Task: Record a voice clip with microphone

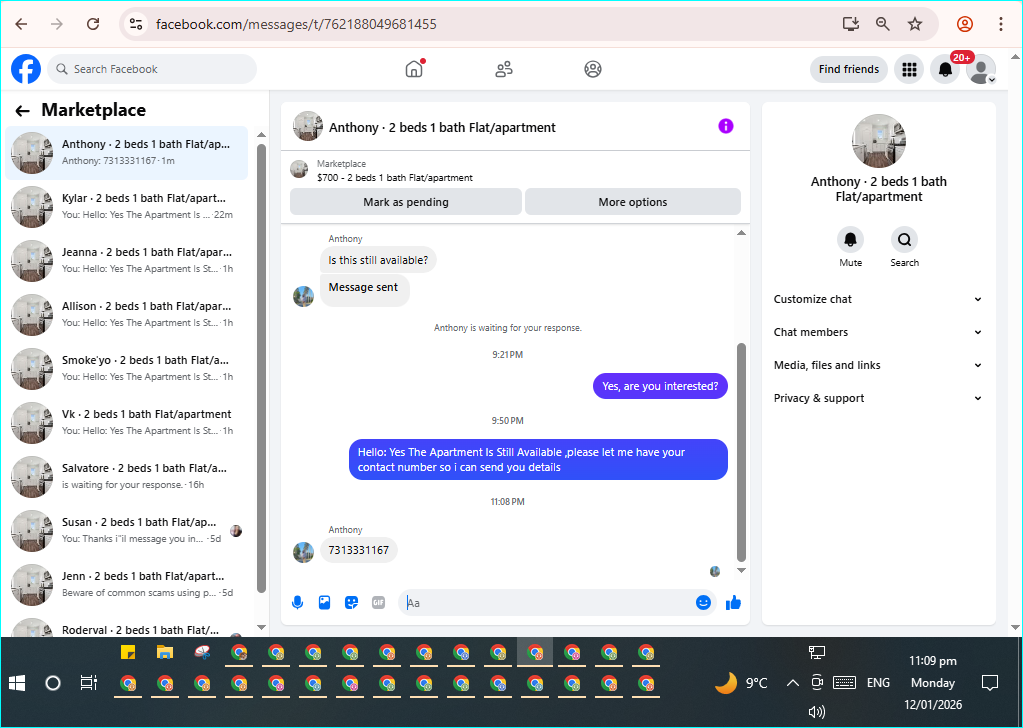Action: coord(298,603)
